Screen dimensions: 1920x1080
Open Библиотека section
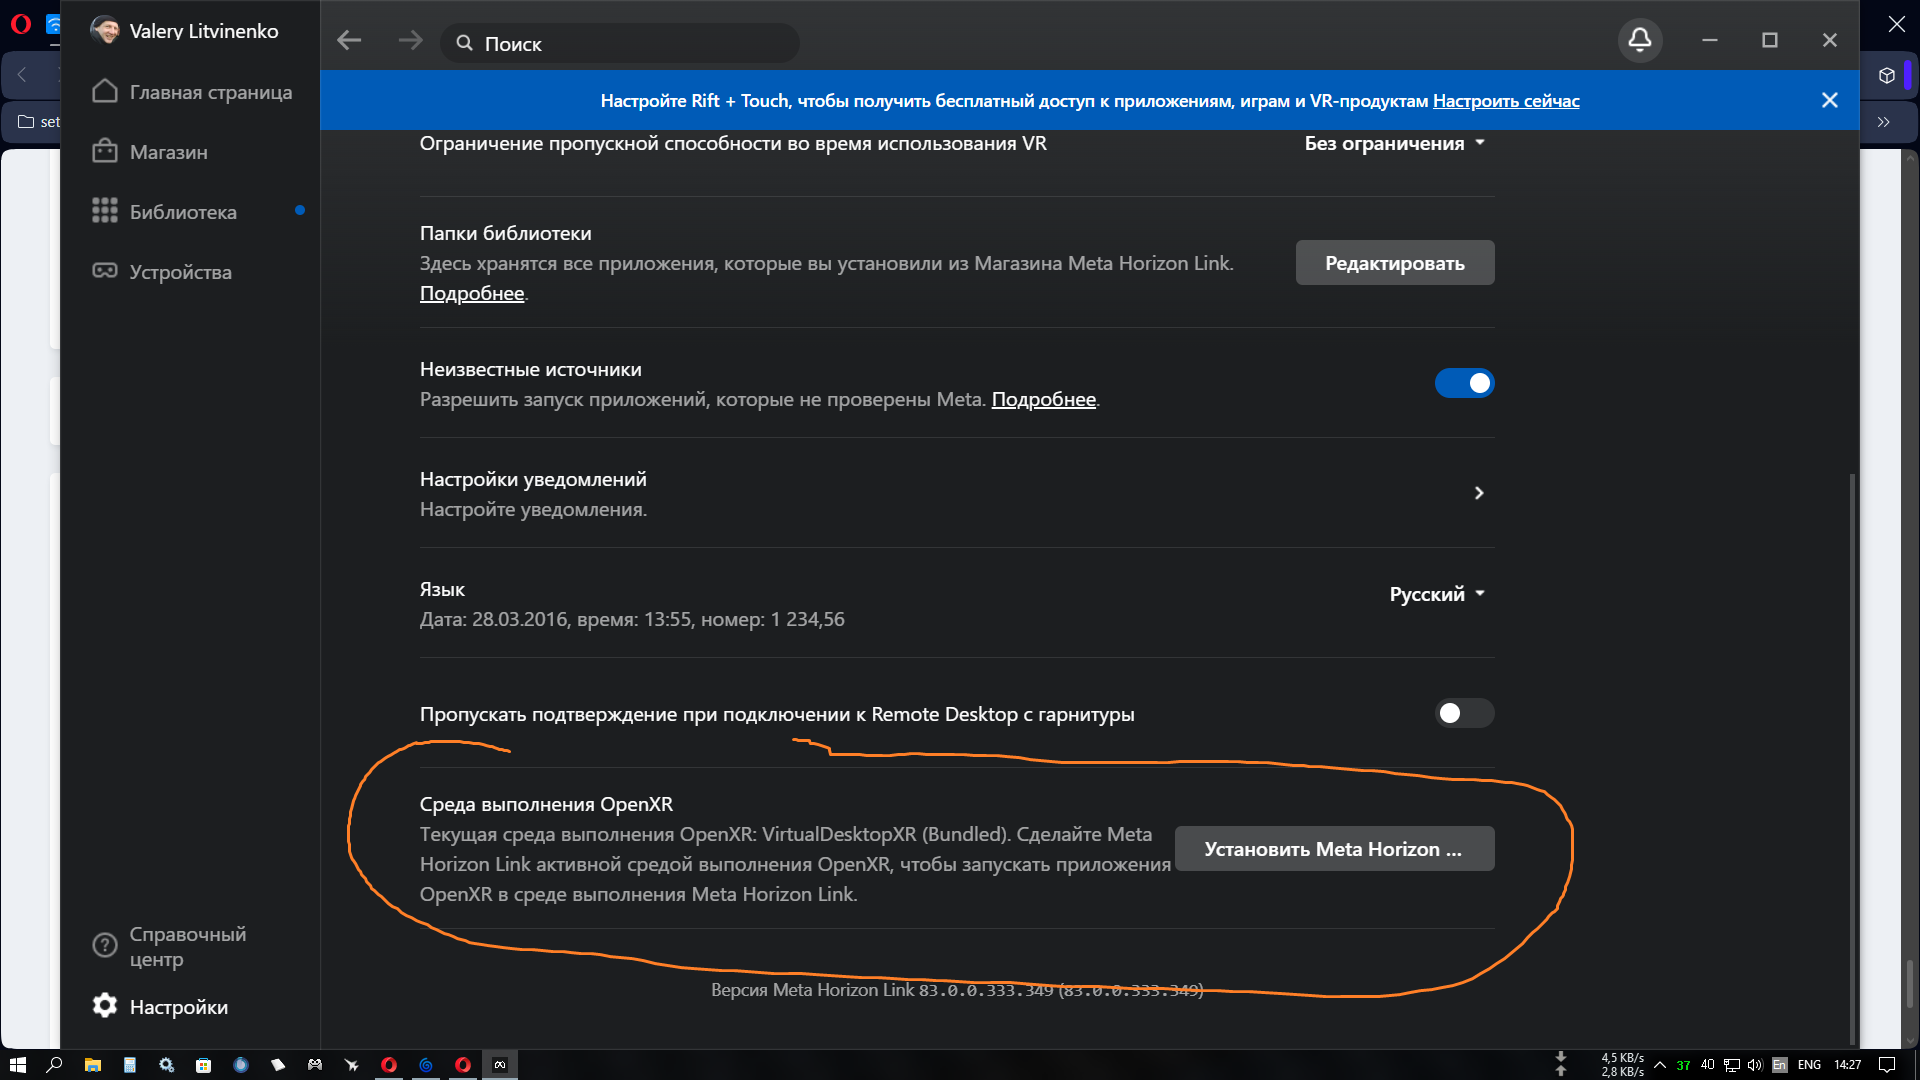[x=165, y=212]
